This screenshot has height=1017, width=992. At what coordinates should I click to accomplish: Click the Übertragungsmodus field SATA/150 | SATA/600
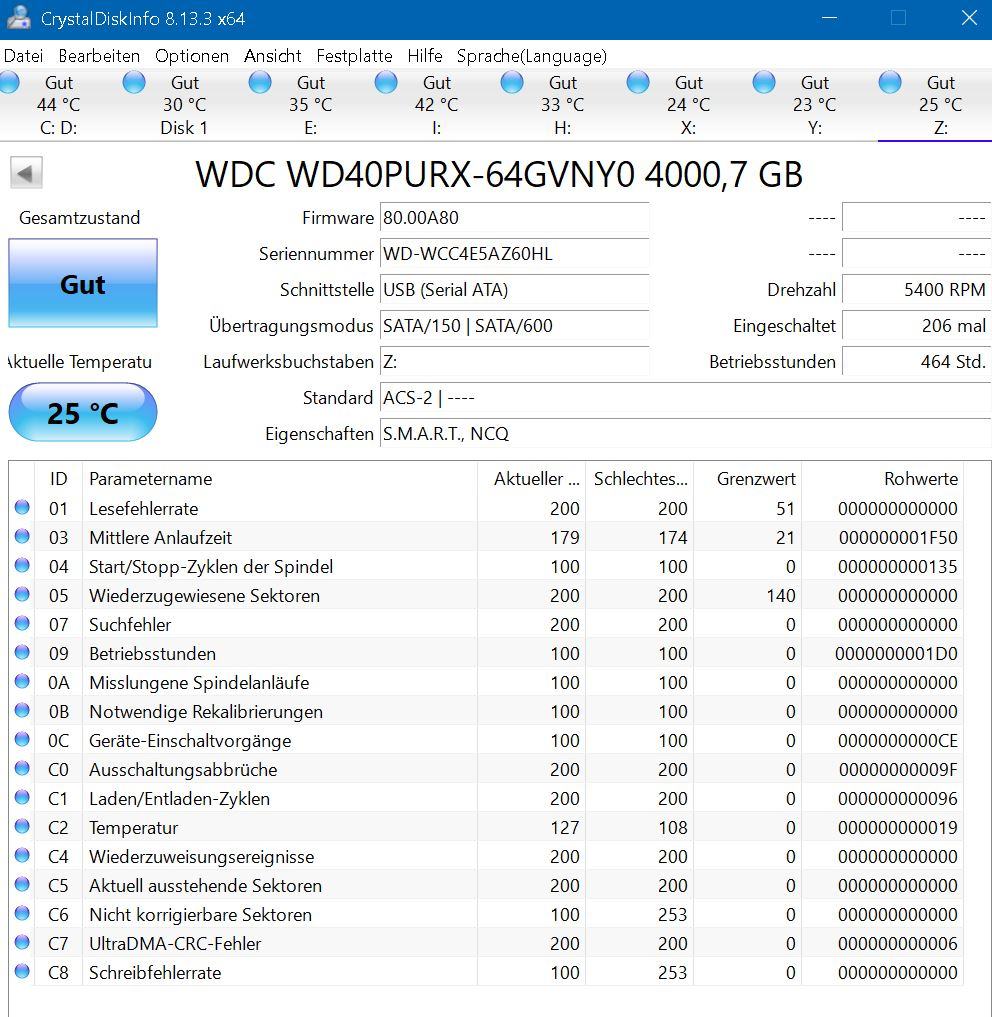514,326
